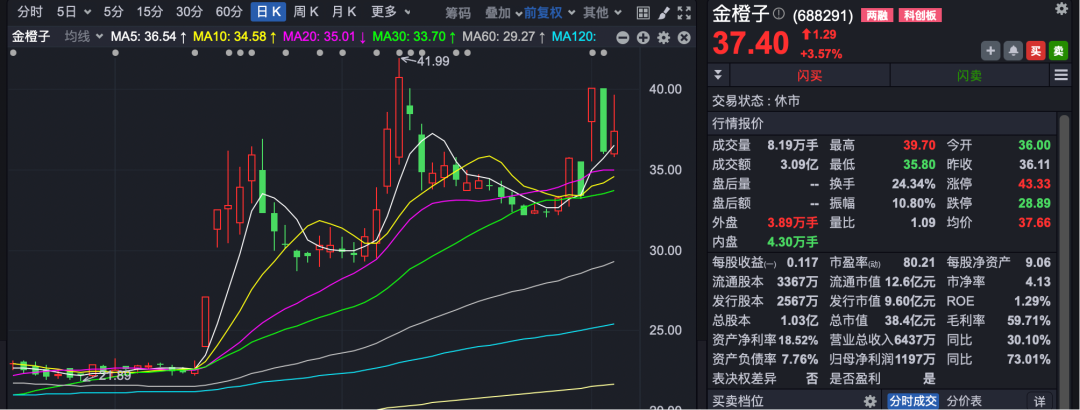Viewport: 1080px width, 410px height.
Task: Click the 闪买 quick buy button
Action: tap(810, 76)
